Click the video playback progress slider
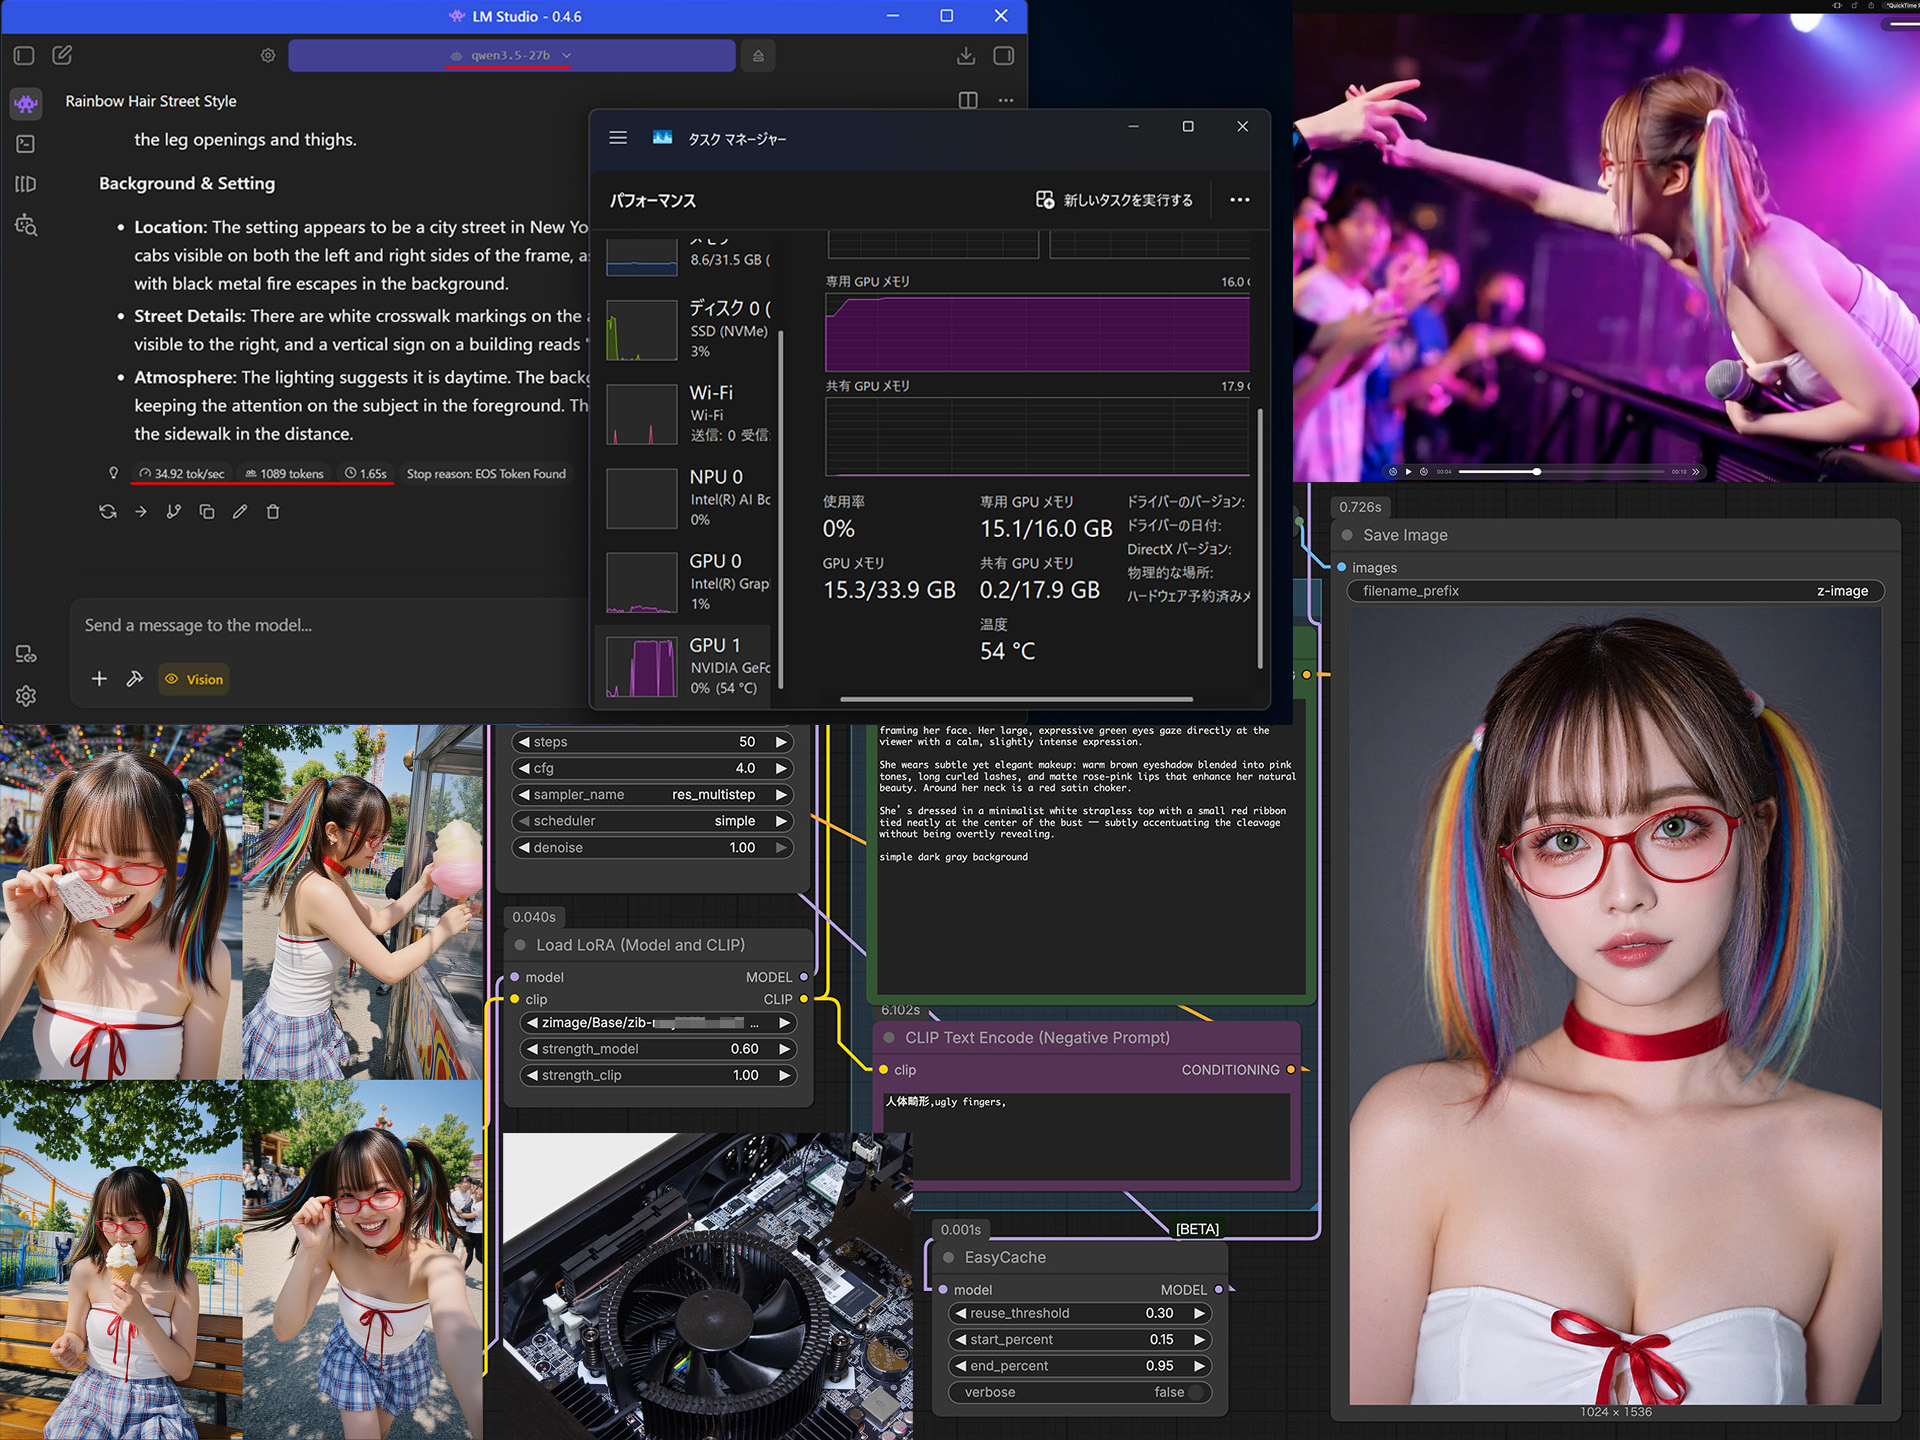The height and width of the screenshot is (1440, 1920). (x=1537, y=471)
